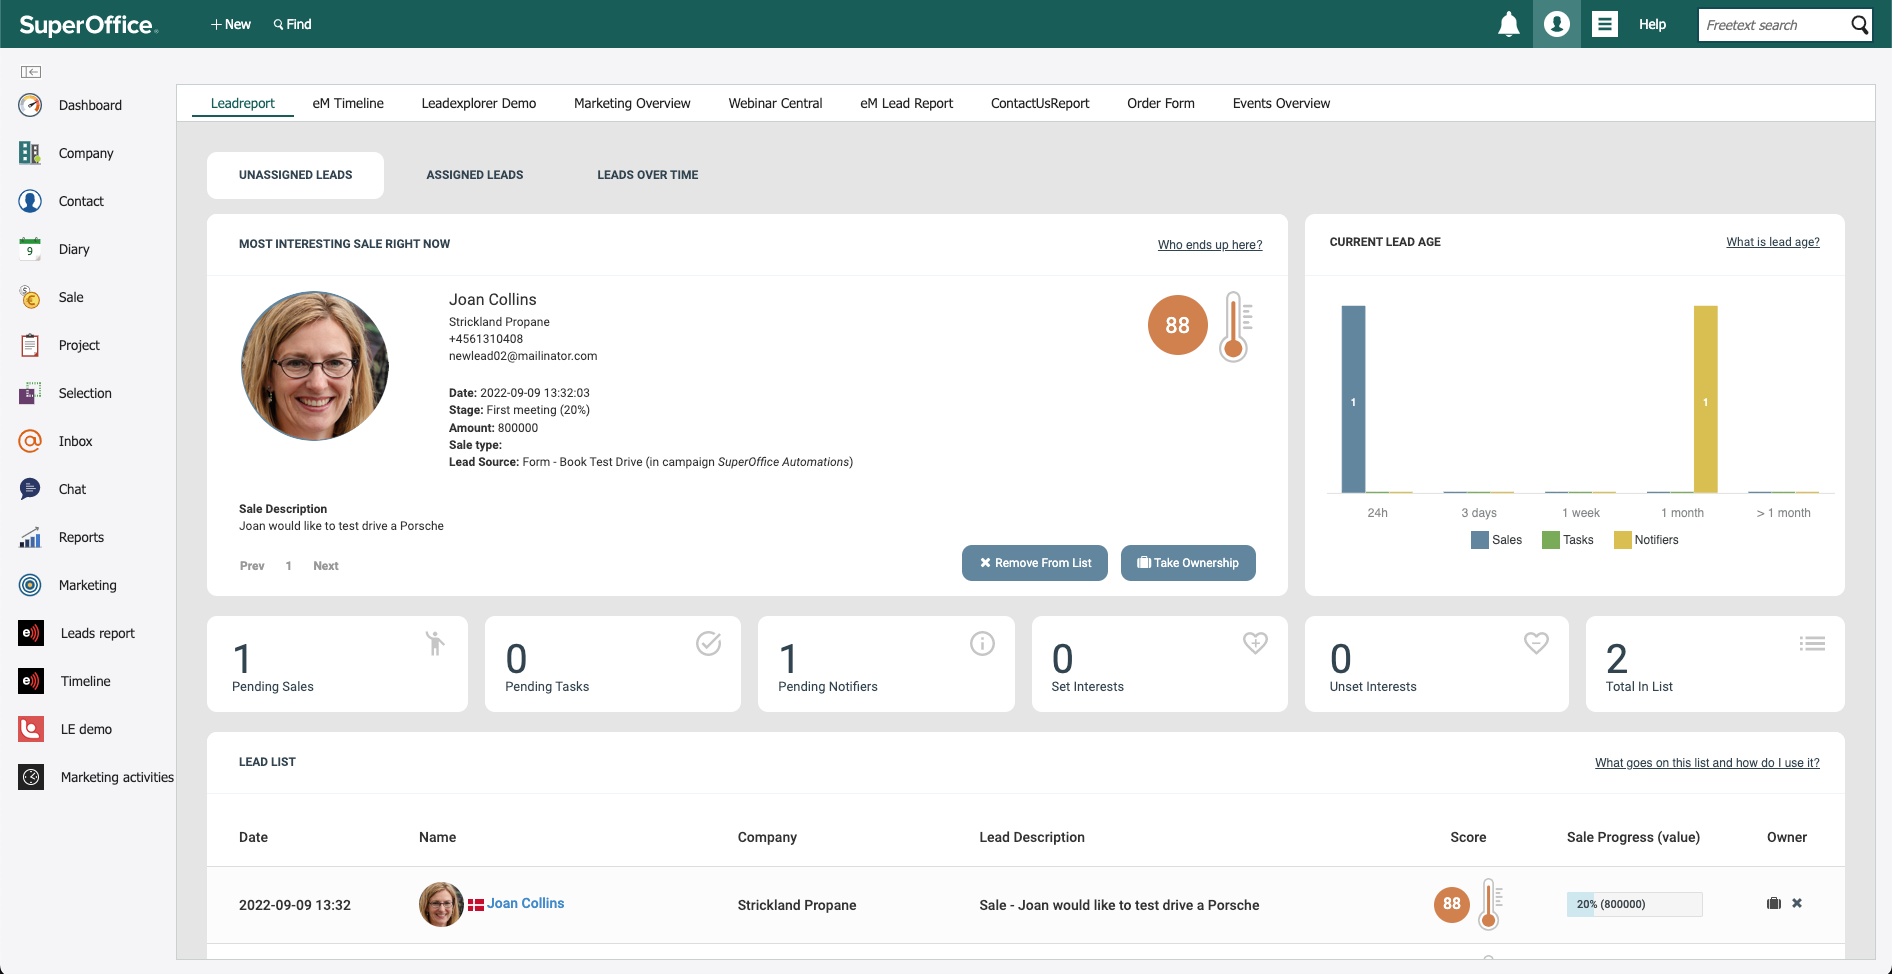Viewport: 1892px width, 974px height.
Task: Switch to the eM Timeline tab
Action: 348,103
